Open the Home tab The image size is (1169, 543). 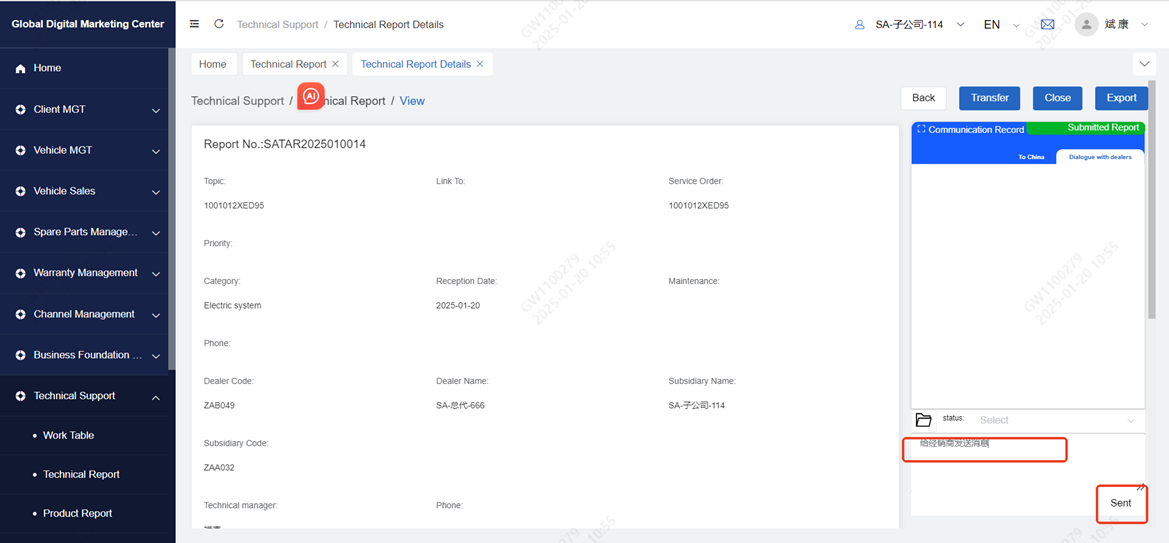213,64
